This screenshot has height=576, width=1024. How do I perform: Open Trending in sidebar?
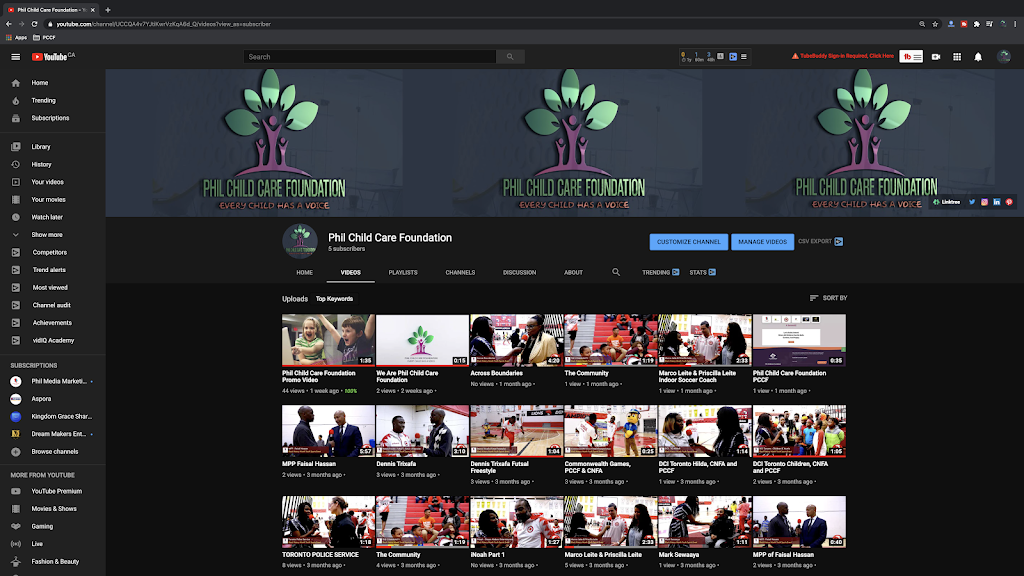(53, 101)
